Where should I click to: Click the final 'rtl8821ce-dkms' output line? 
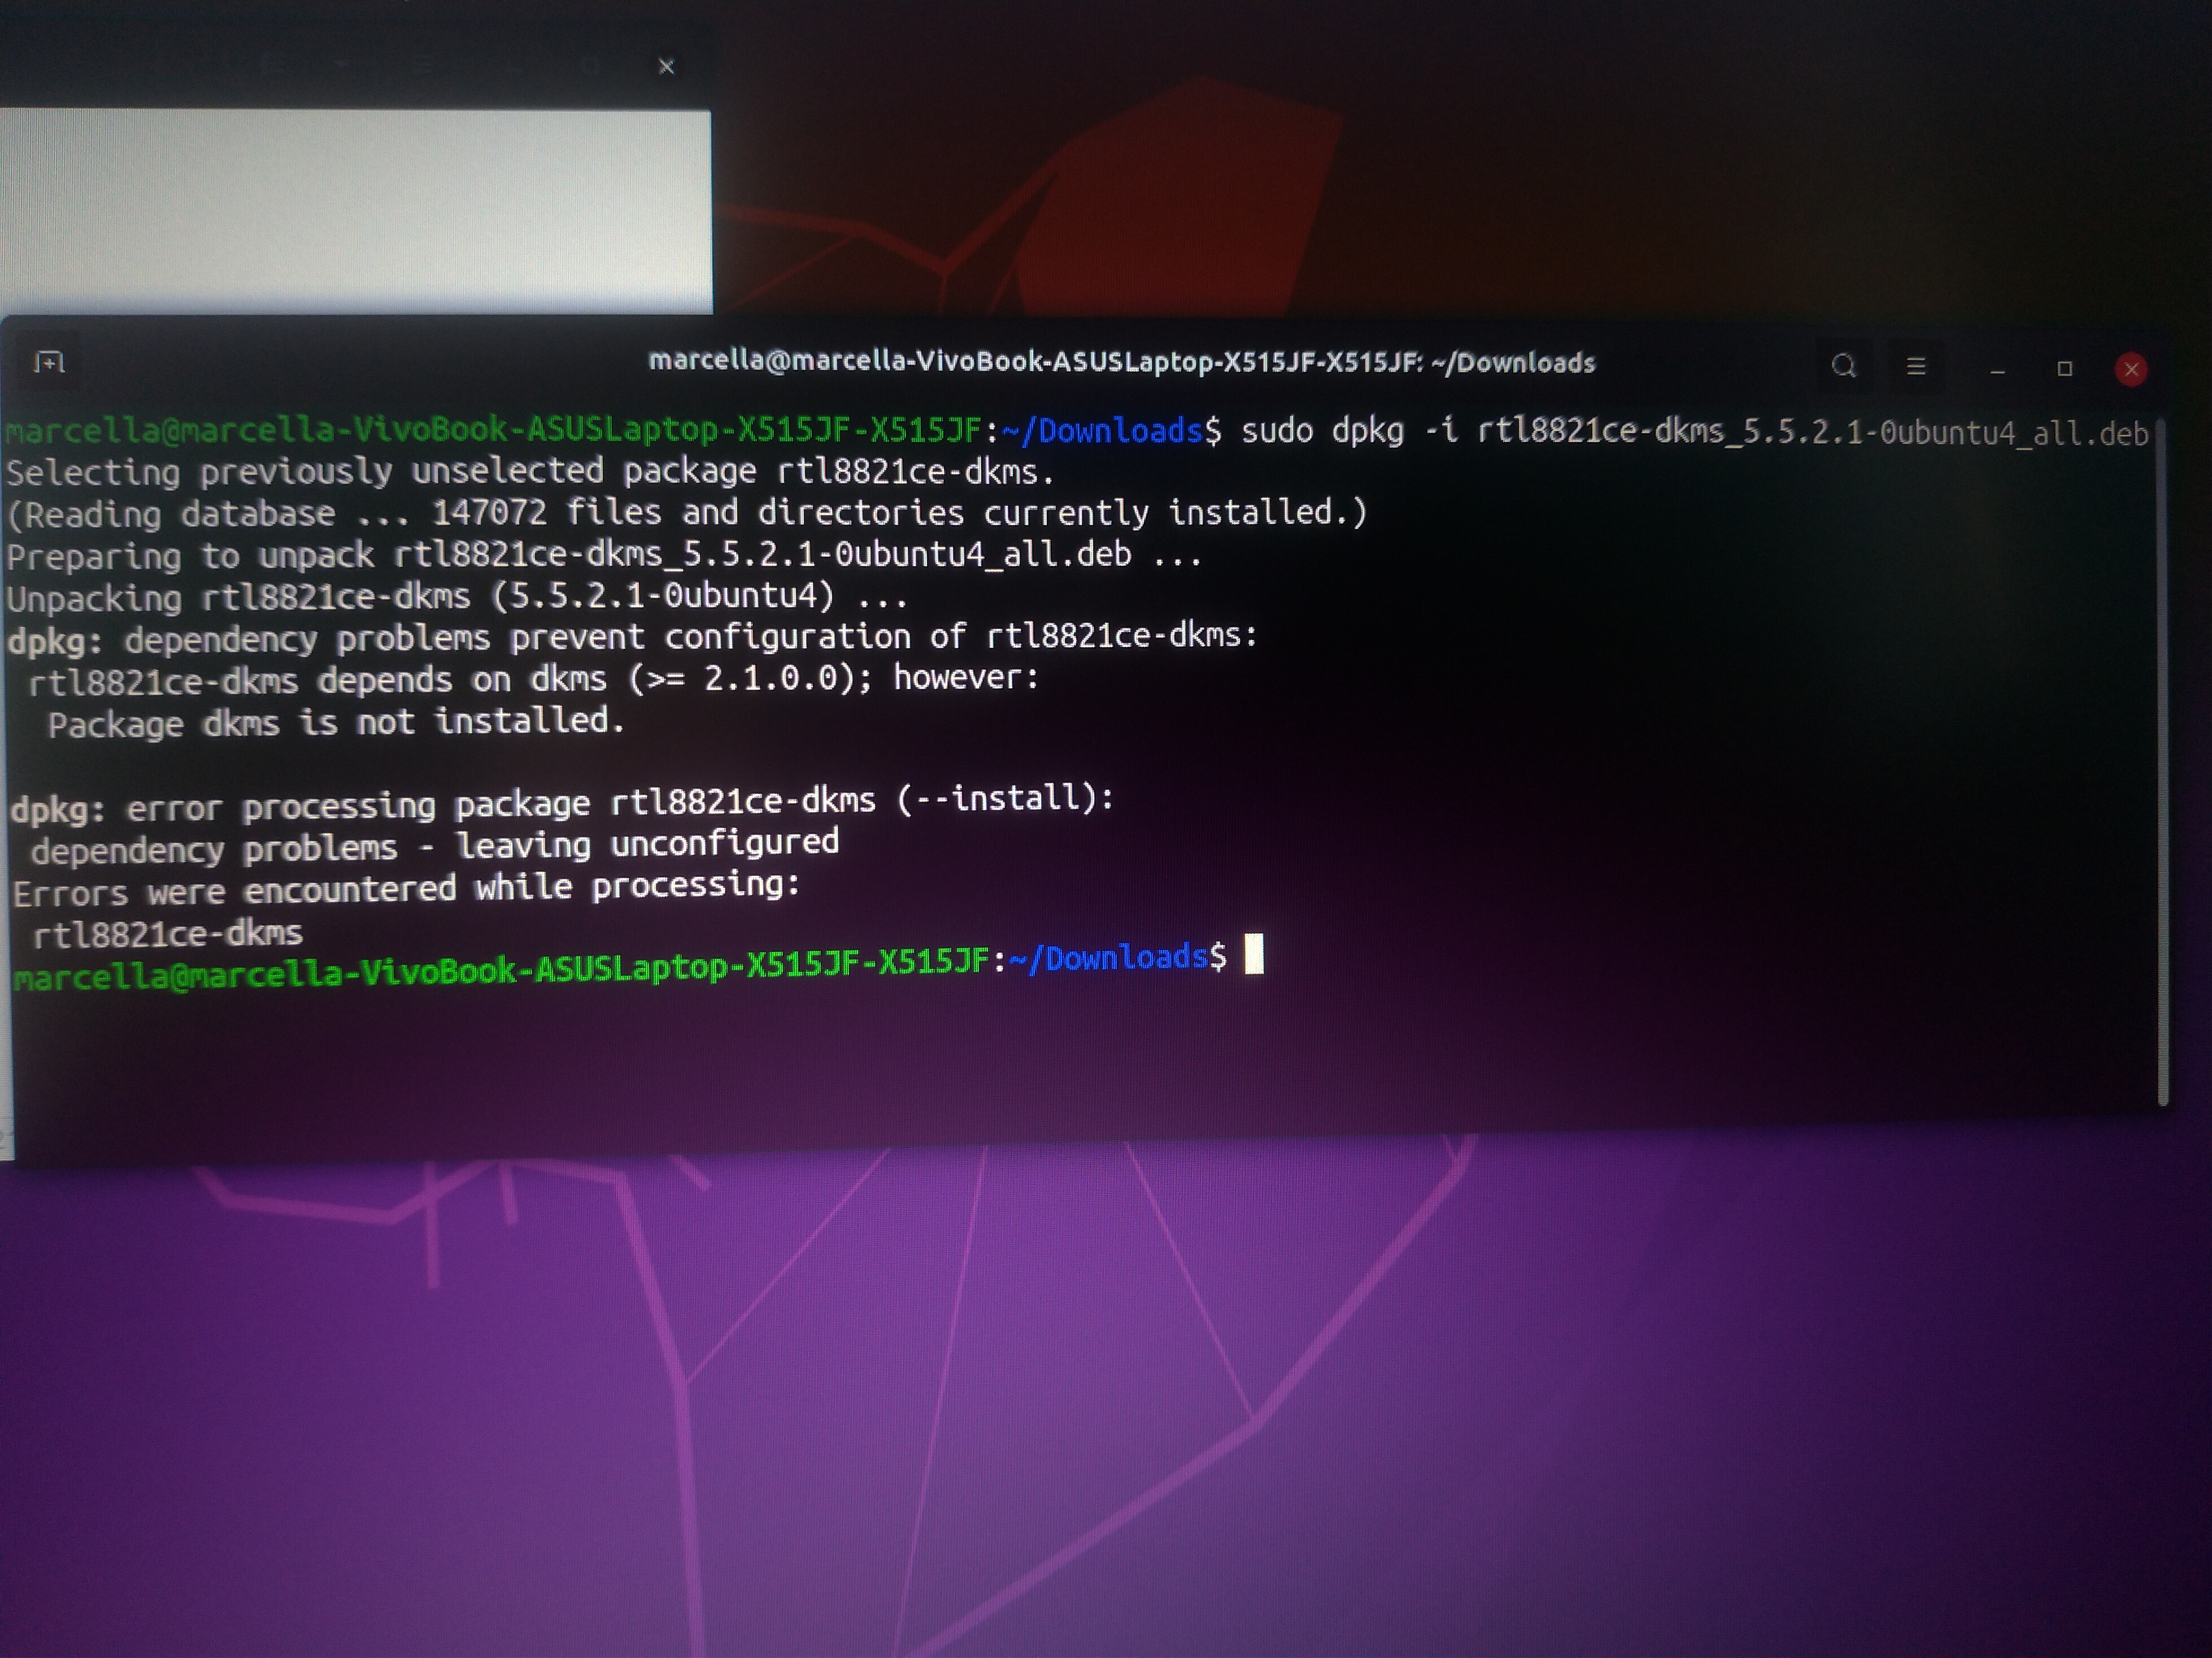(167, 934)
